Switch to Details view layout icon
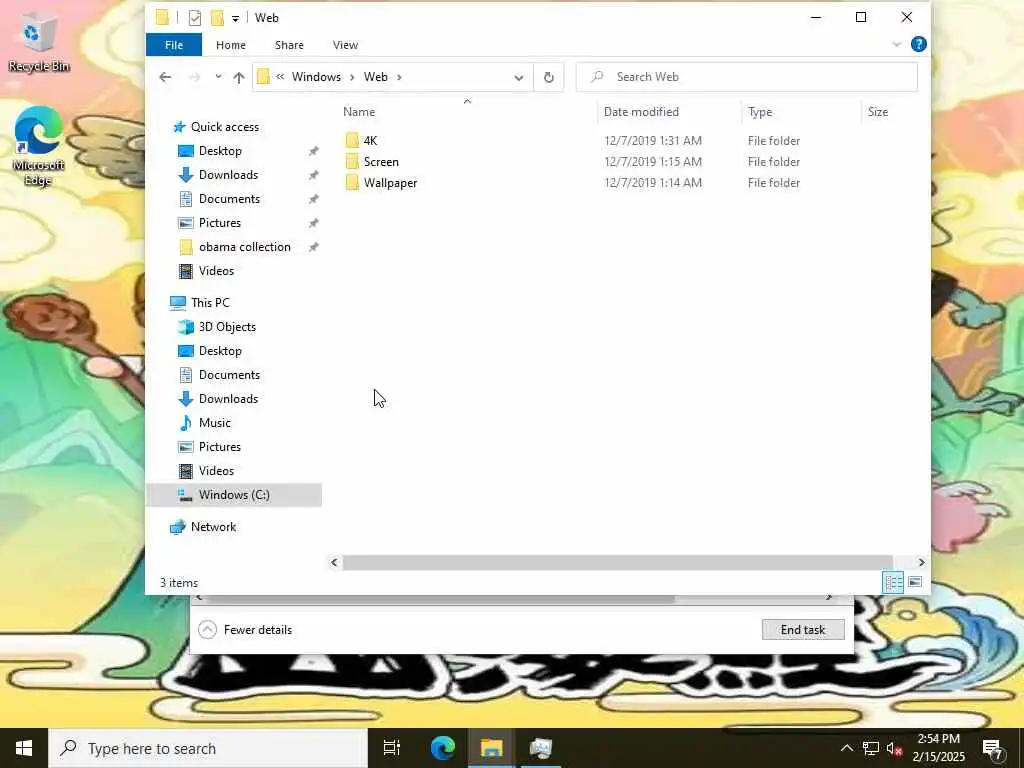 pos(893,582)
